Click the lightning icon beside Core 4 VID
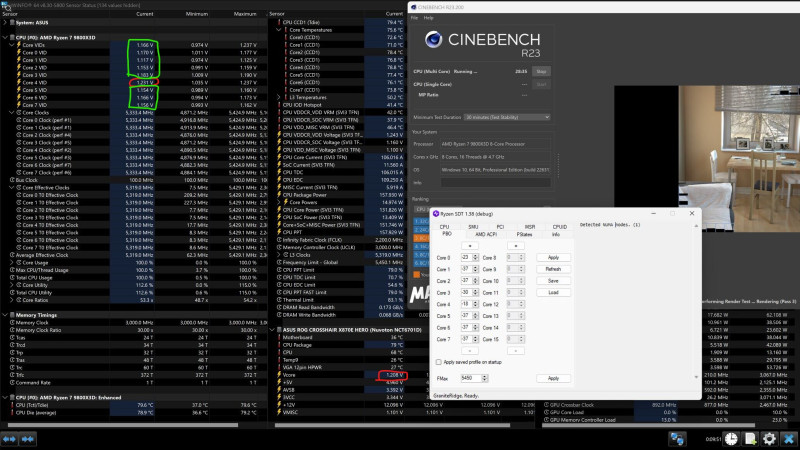800x450 pixels. (19, 82)
